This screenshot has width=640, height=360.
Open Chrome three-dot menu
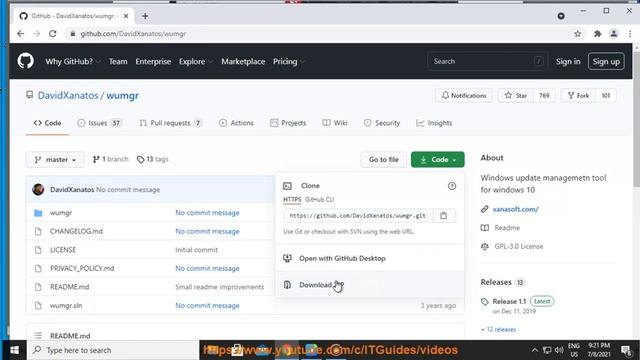630,34
